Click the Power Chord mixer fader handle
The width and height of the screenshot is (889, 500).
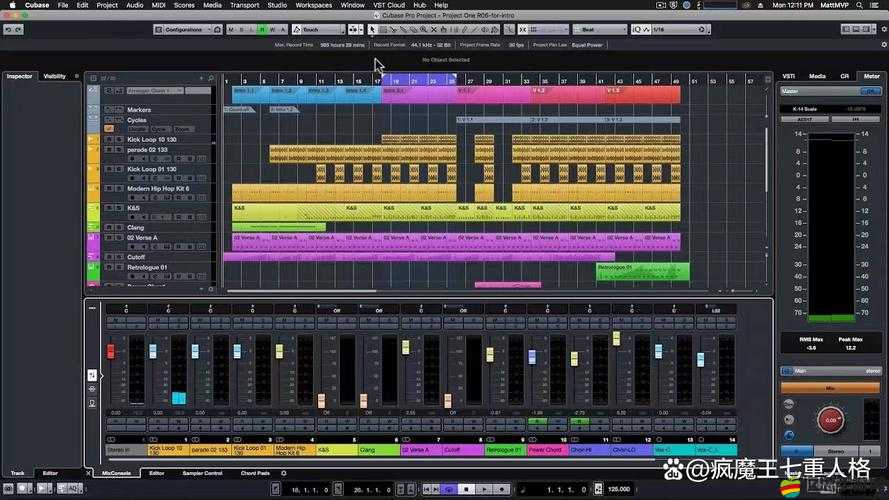click(532, 357)
